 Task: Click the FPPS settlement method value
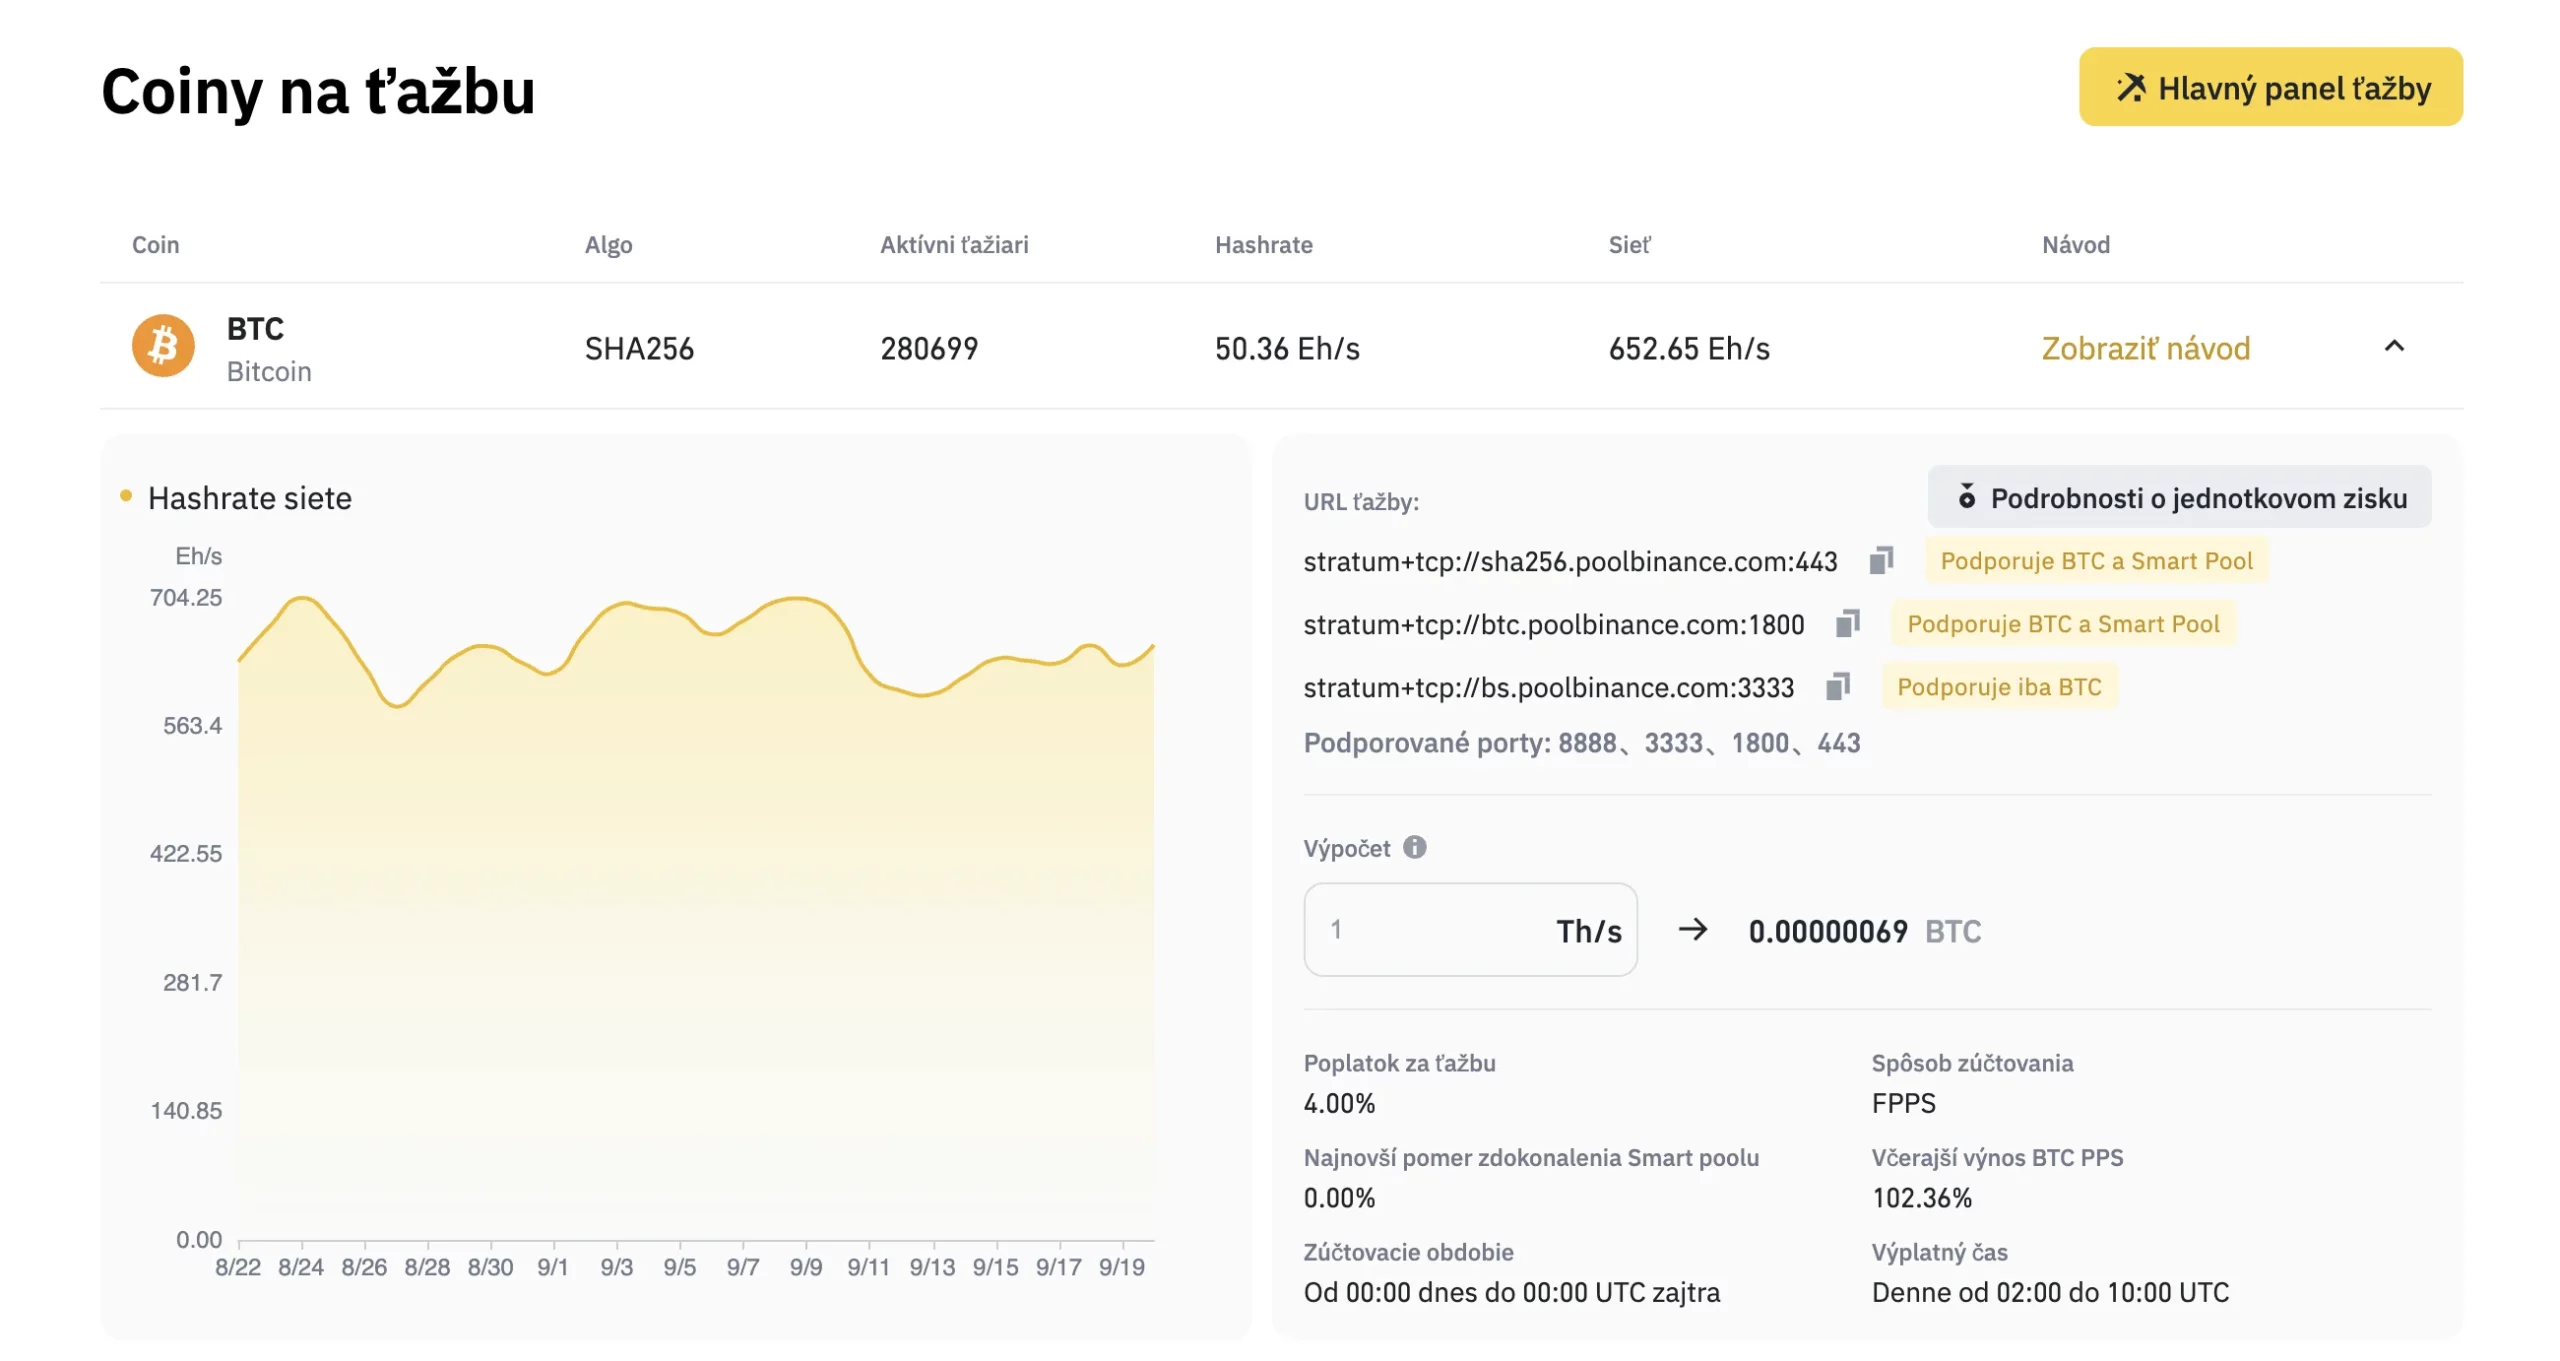tap(1903, 1103)
